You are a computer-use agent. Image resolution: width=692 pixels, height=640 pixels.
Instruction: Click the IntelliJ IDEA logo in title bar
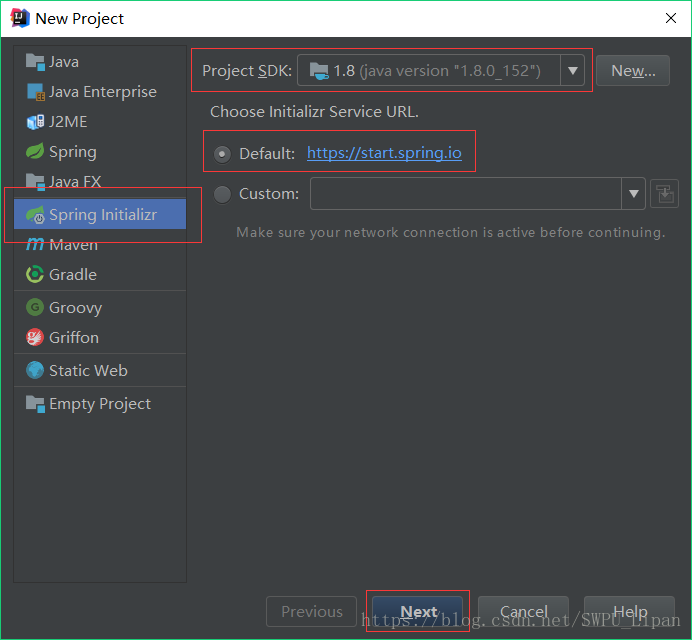pos(20,18)
